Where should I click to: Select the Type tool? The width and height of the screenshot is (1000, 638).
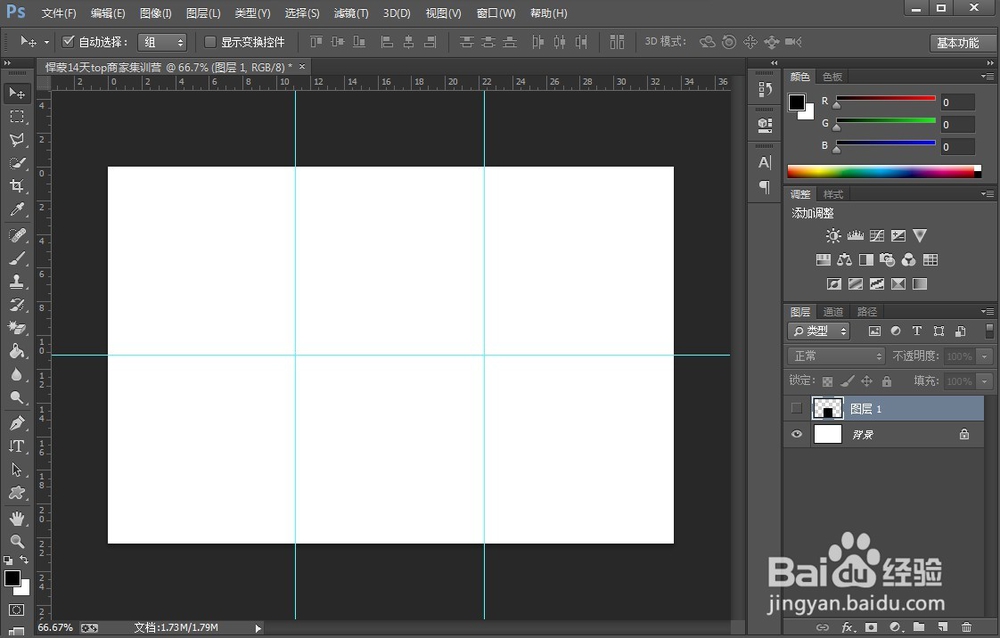17,446
